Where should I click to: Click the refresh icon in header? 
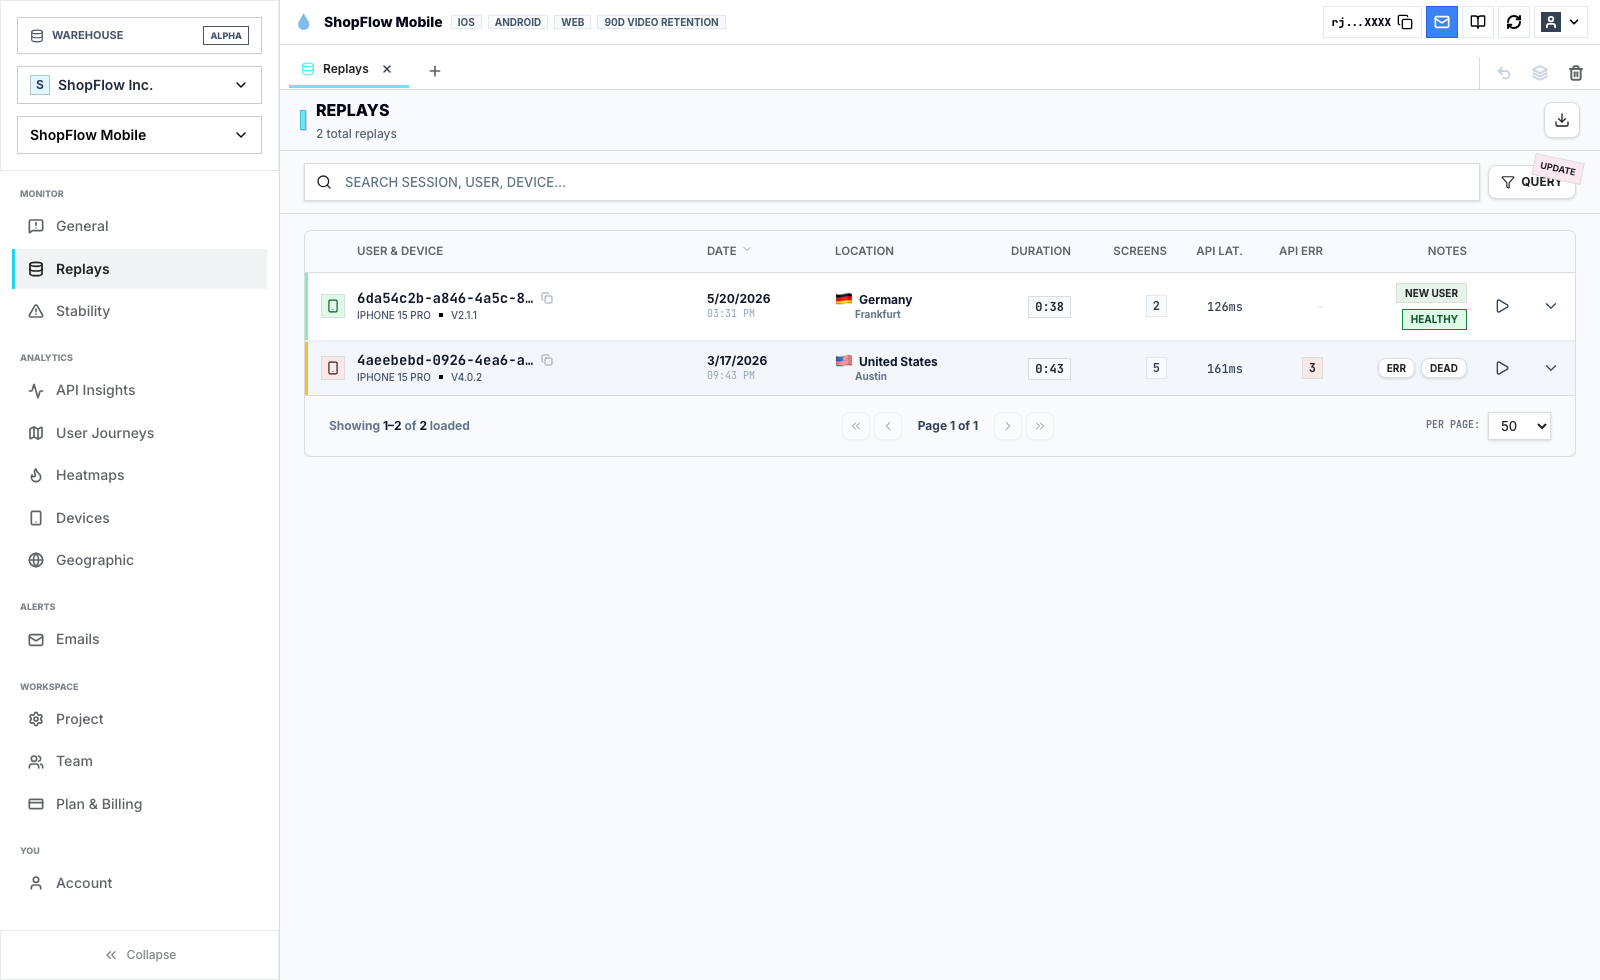pyautogui.click(x=1514, y=22)
